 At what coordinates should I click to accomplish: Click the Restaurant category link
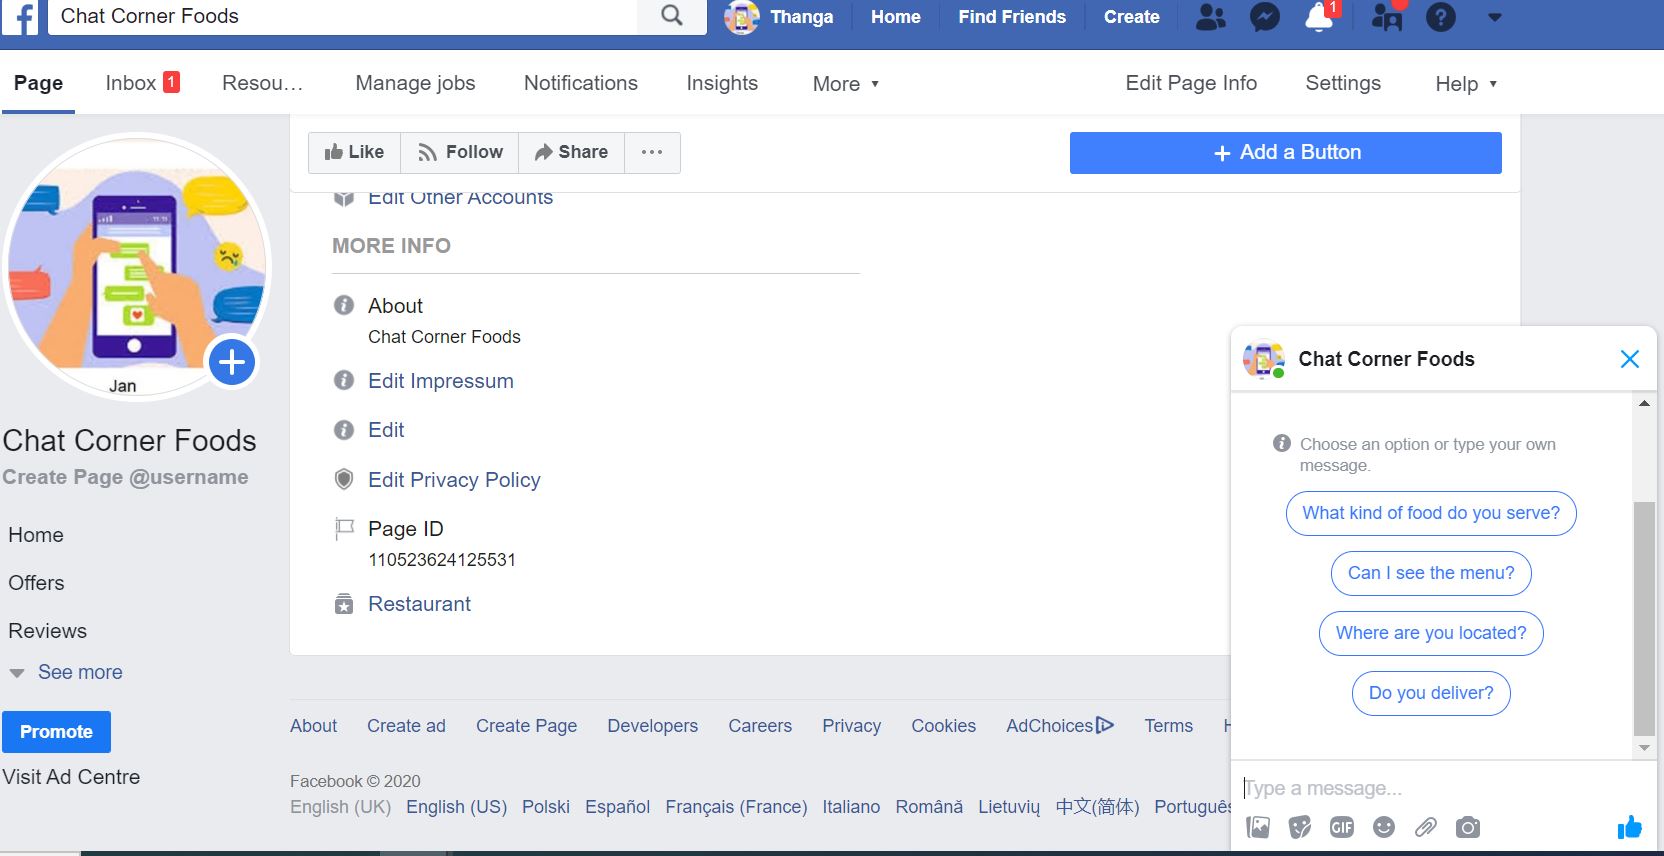point(419,604)
